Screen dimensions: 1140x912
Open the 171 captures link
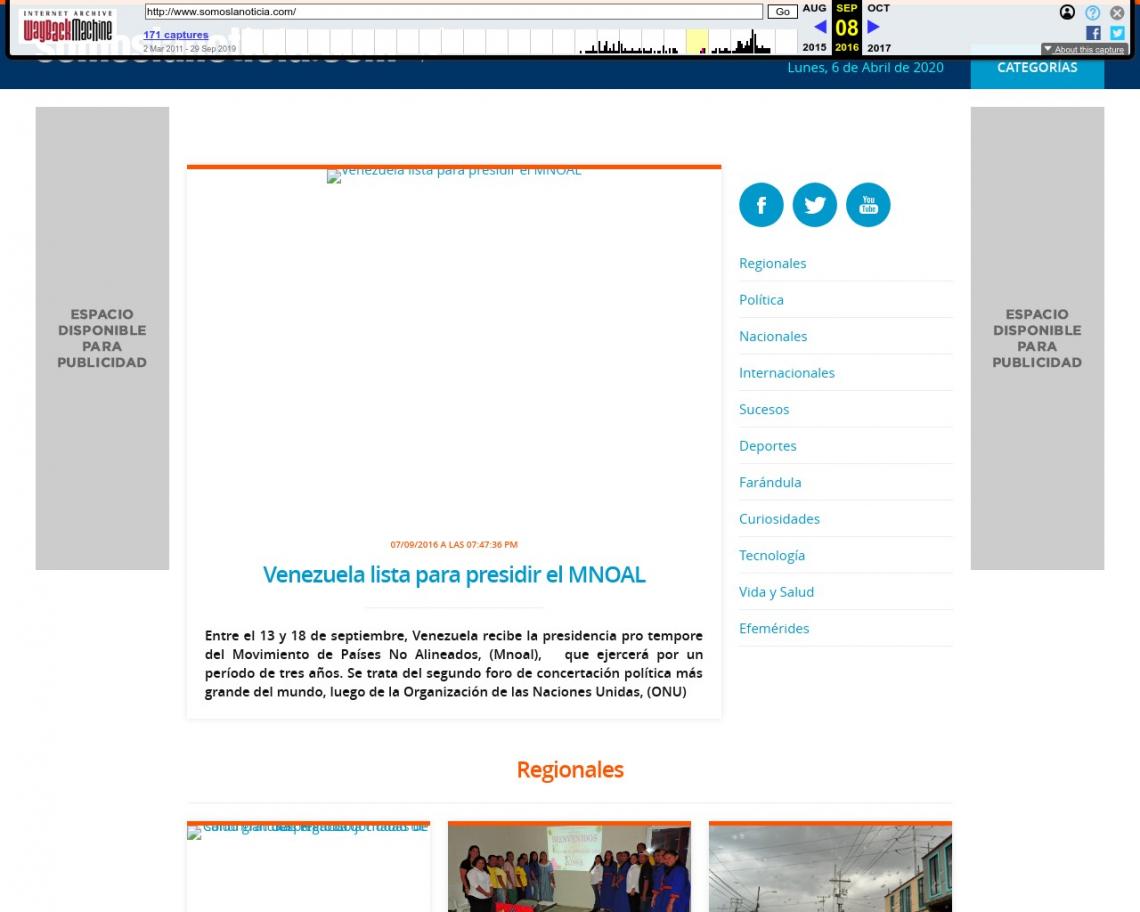(x=176, y=35)
